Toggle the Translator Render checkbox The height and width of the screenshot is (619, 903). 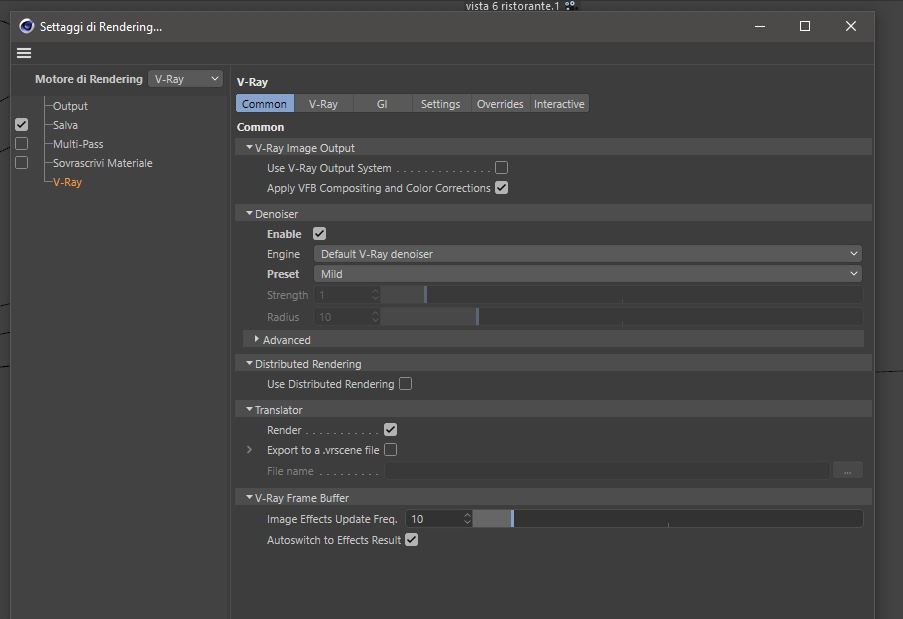click(390, 430)
